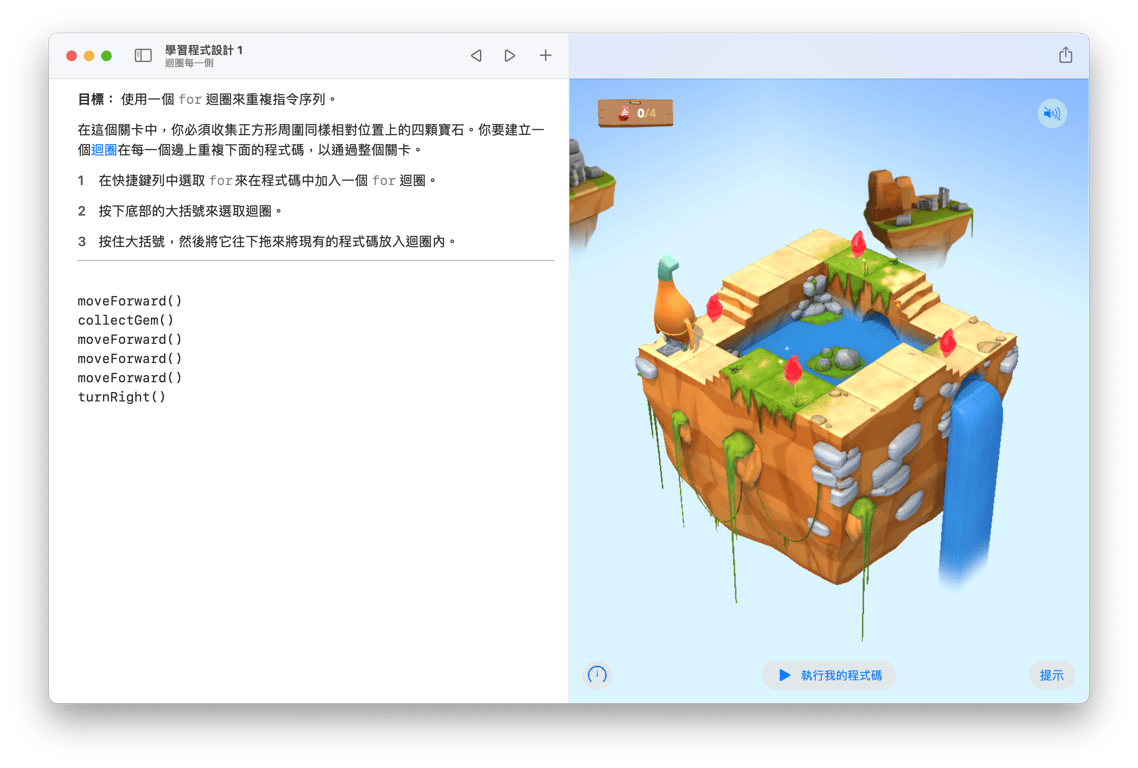Go to next page arrow
The image size is (1138, 768).
tap(509, 55)
